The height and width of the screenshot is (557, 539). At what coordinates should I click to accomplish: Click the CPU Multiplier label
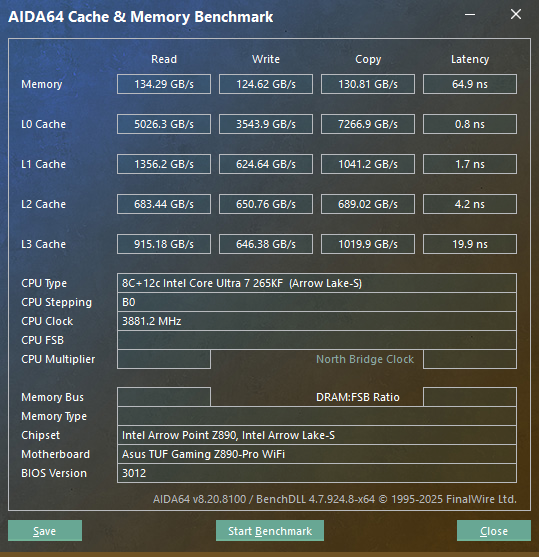click(x=58, y=359)
